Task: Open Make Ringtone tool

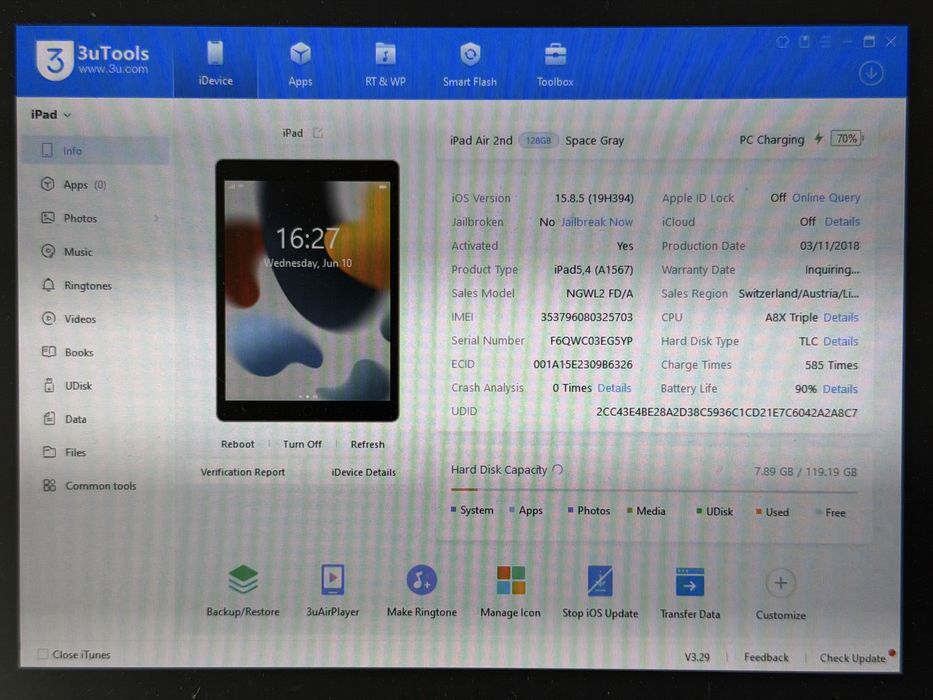Action: pyautogui.click(x=422, y=590)
